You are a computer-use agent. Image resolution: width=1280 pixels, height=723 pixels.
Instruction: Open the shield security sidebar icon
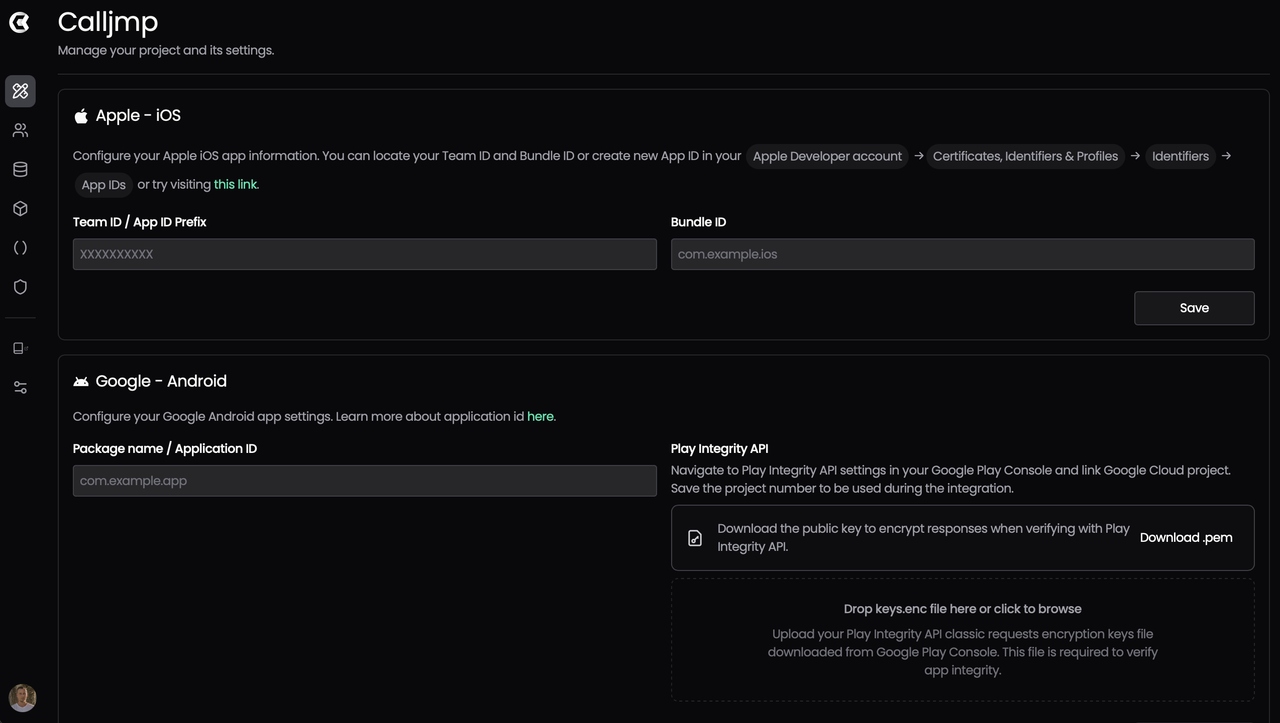click(x=20, y=287)
